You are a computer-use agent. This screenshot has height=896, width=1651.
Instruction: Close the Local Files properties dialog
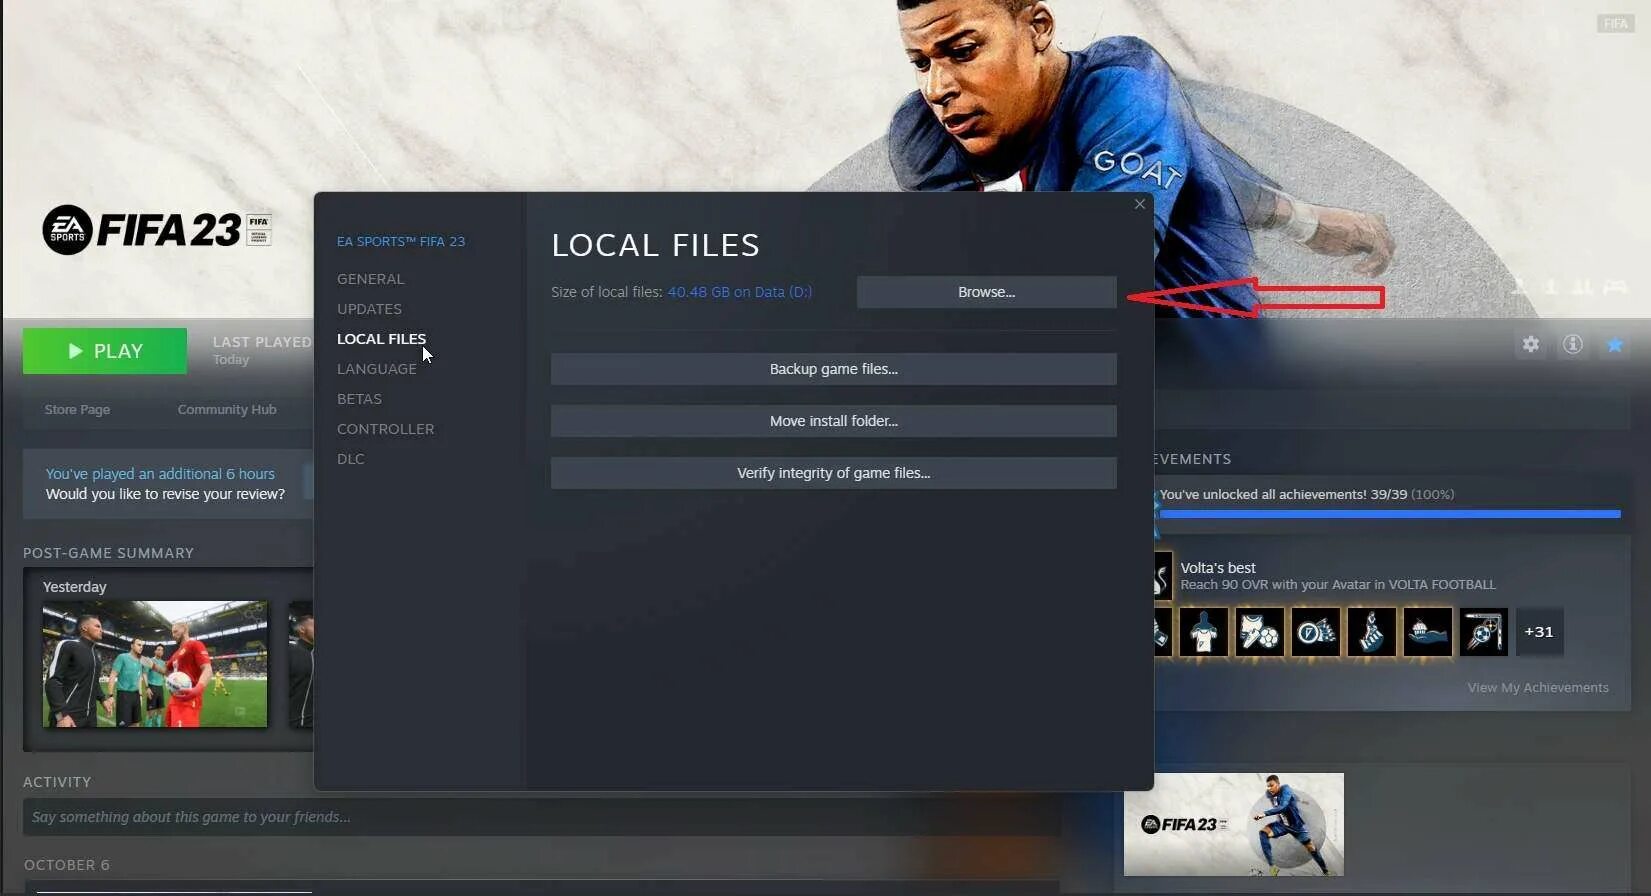pyautogui.click(x=1140, y=204)
